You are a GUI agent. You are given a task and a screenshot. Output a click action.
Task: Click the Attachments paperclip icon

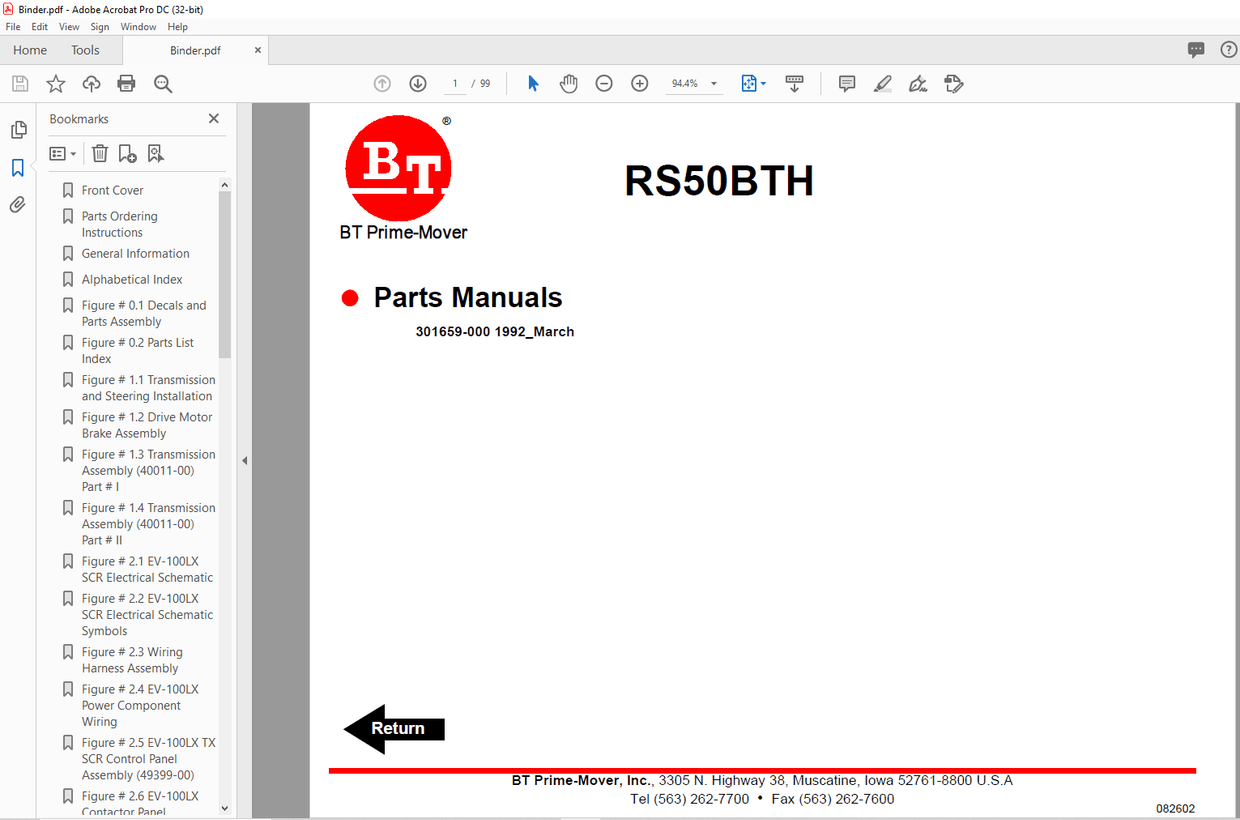point(18,204)
